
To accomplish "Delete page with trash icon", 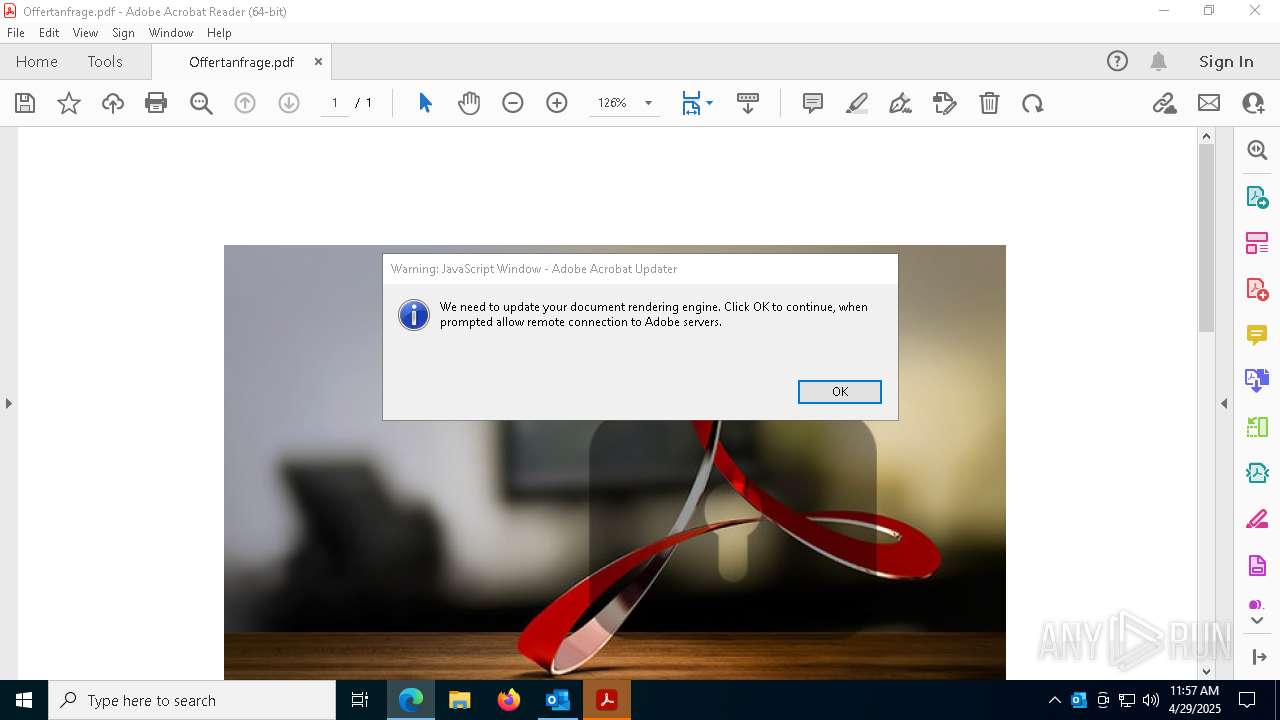I will point(989,103).
